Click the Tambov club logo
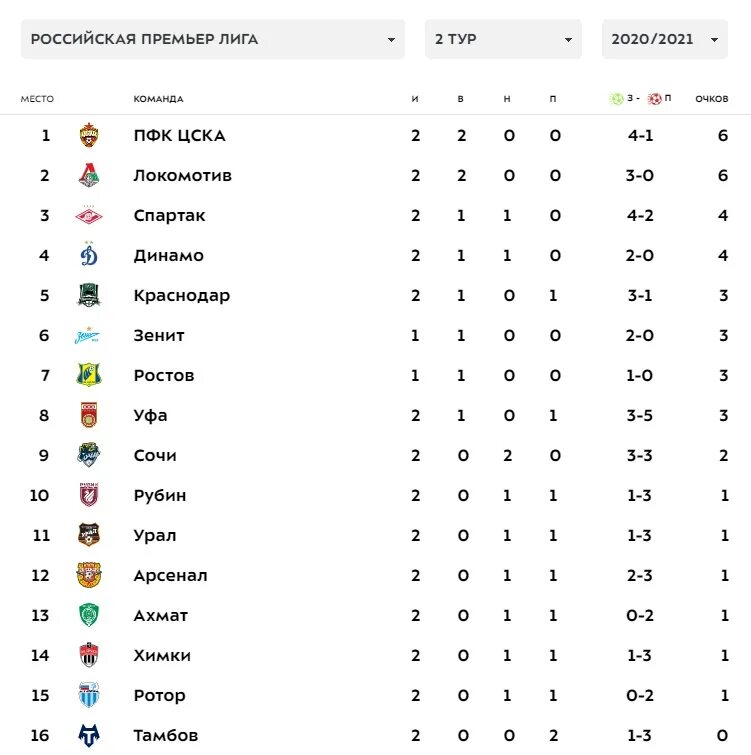This screenshot has width=751, height=755. tap(89, 735)
